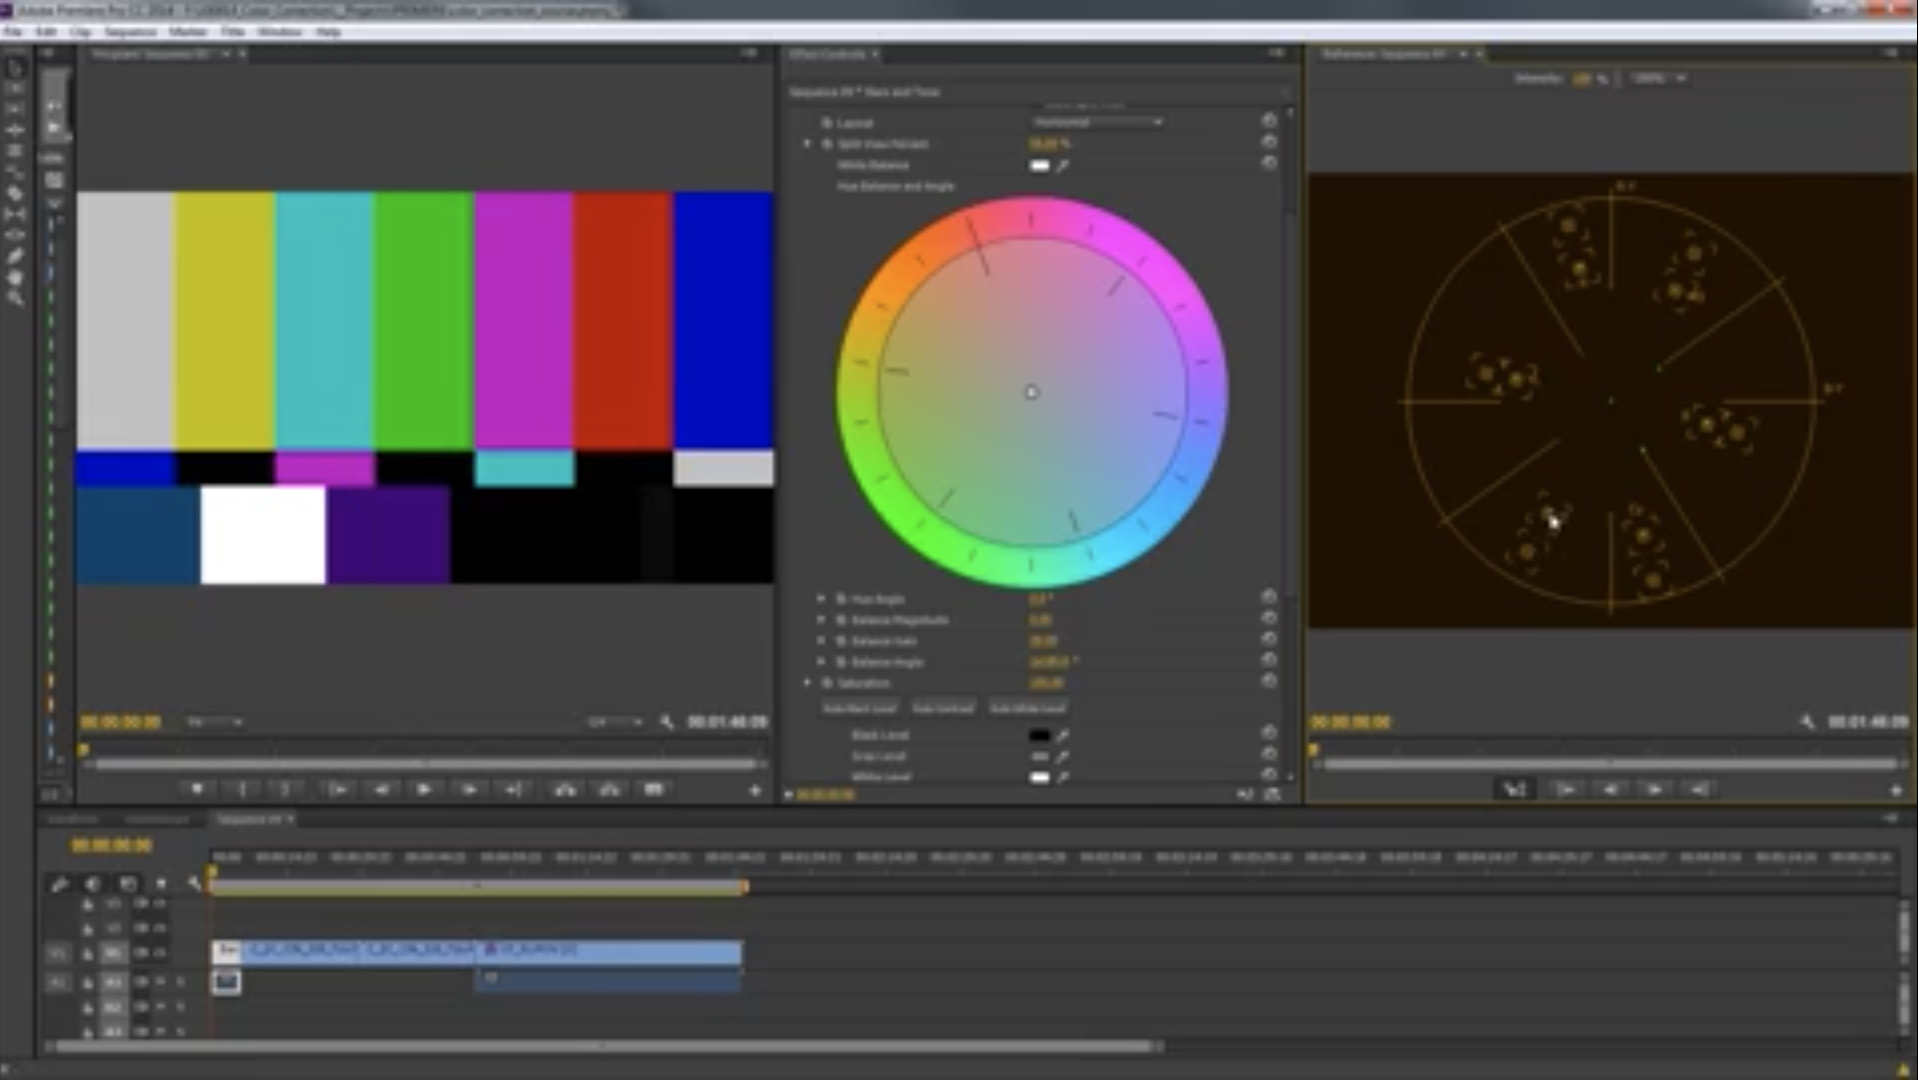Toggle the animation stopwatch for Saturation

click(827, 684)
